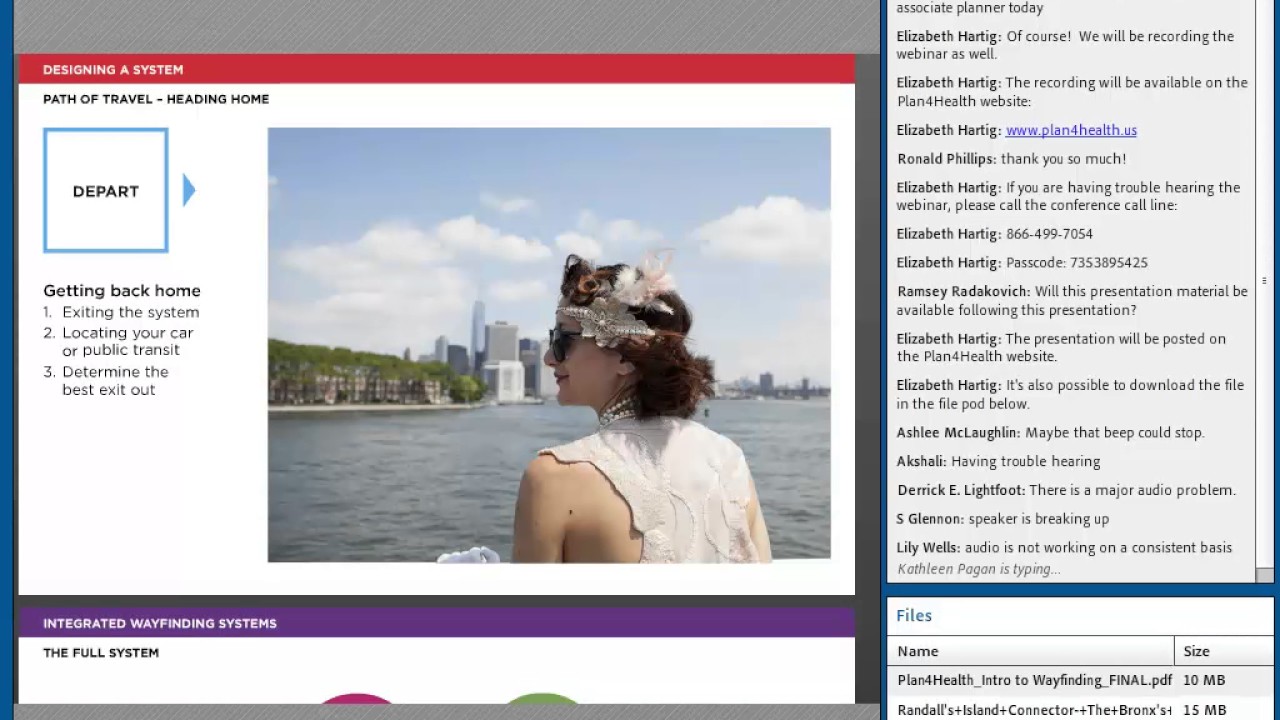Click the Getting back home heading
This screenshot has height=720, width=1280.
pos(122,290)
